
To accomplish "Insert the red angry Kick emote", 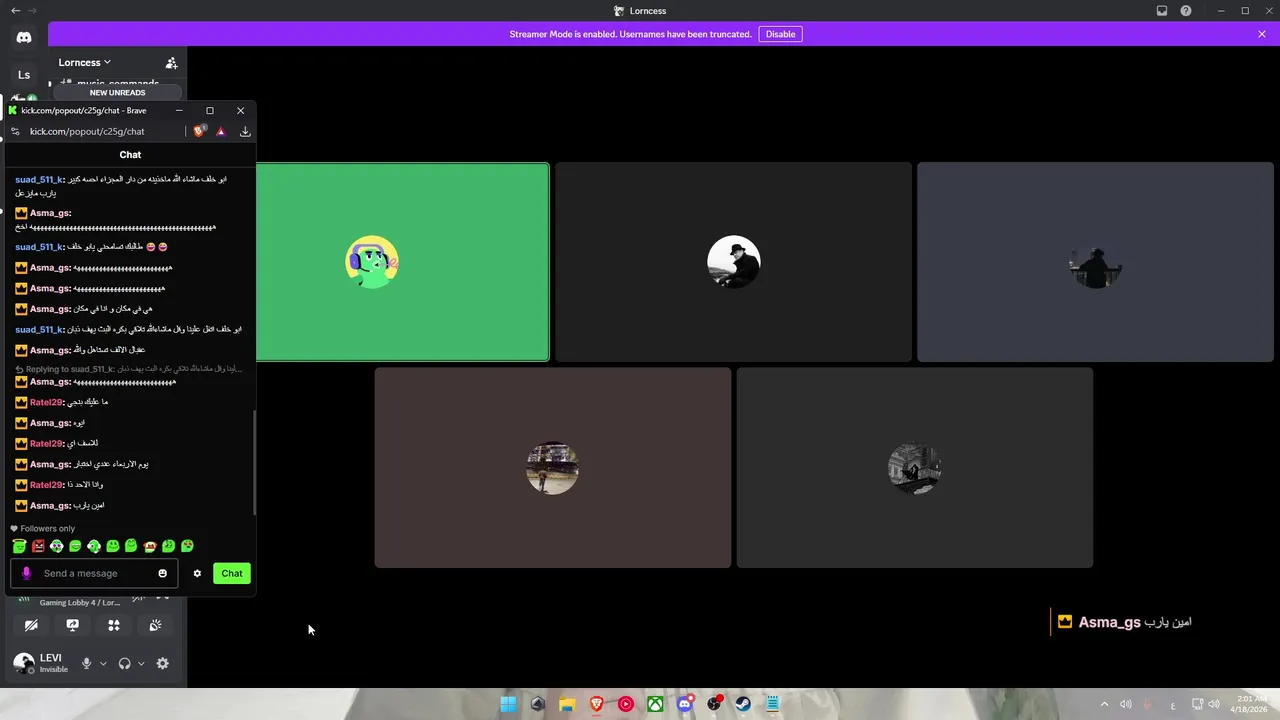I will (x=38, y=546).
